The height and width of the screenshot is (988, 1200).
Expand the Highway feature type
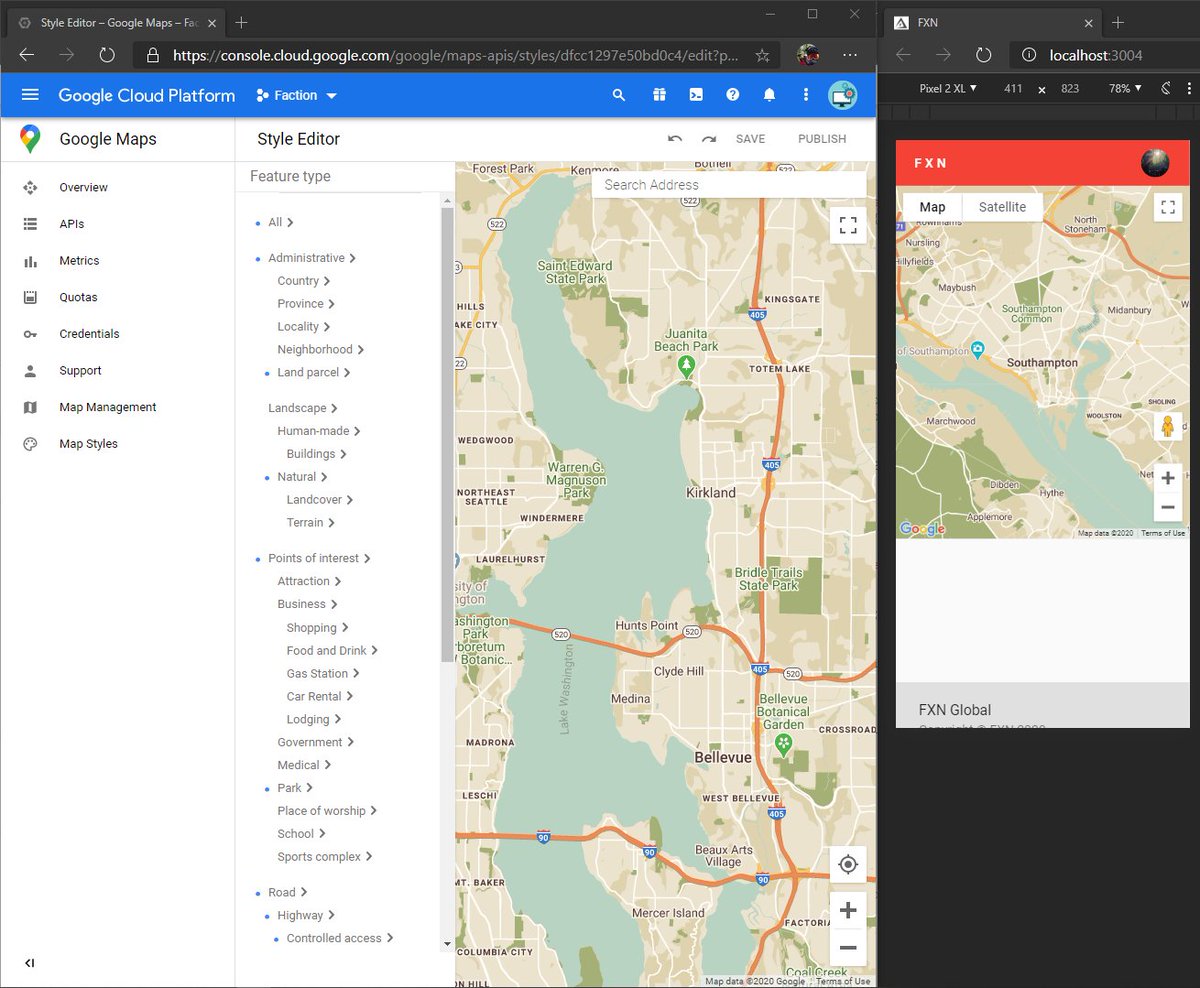(x=305, y=915)
